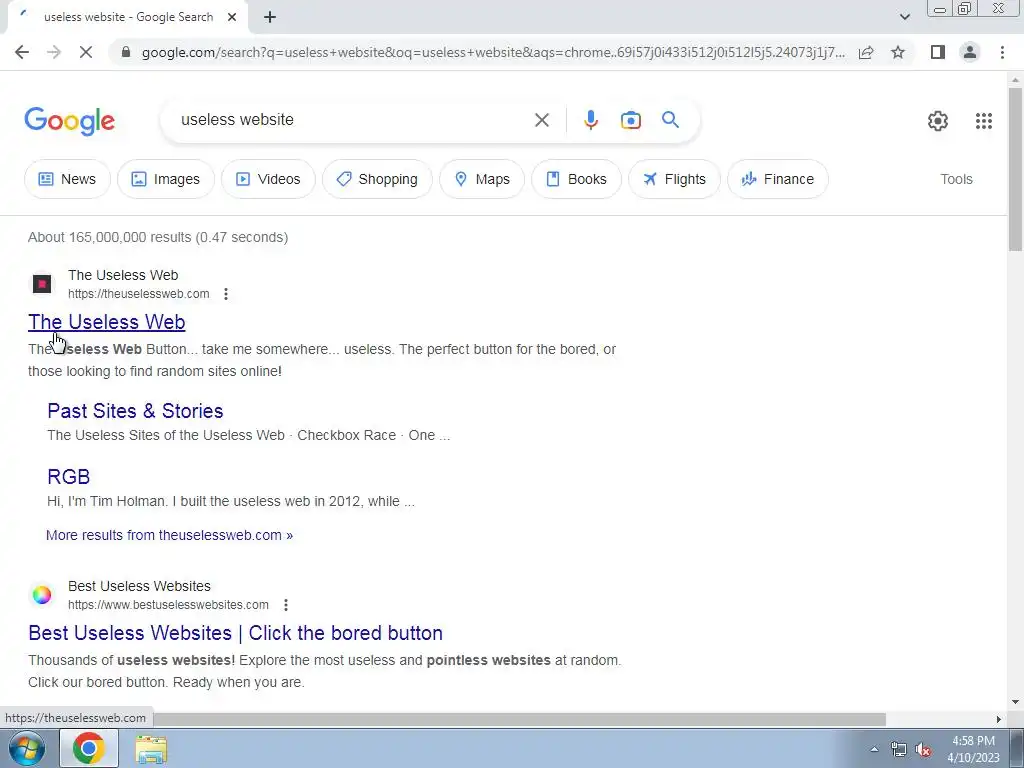The image size is (1024, 768).
Task: Open 'The Useless Web' result title link
Action: point(106,322)
